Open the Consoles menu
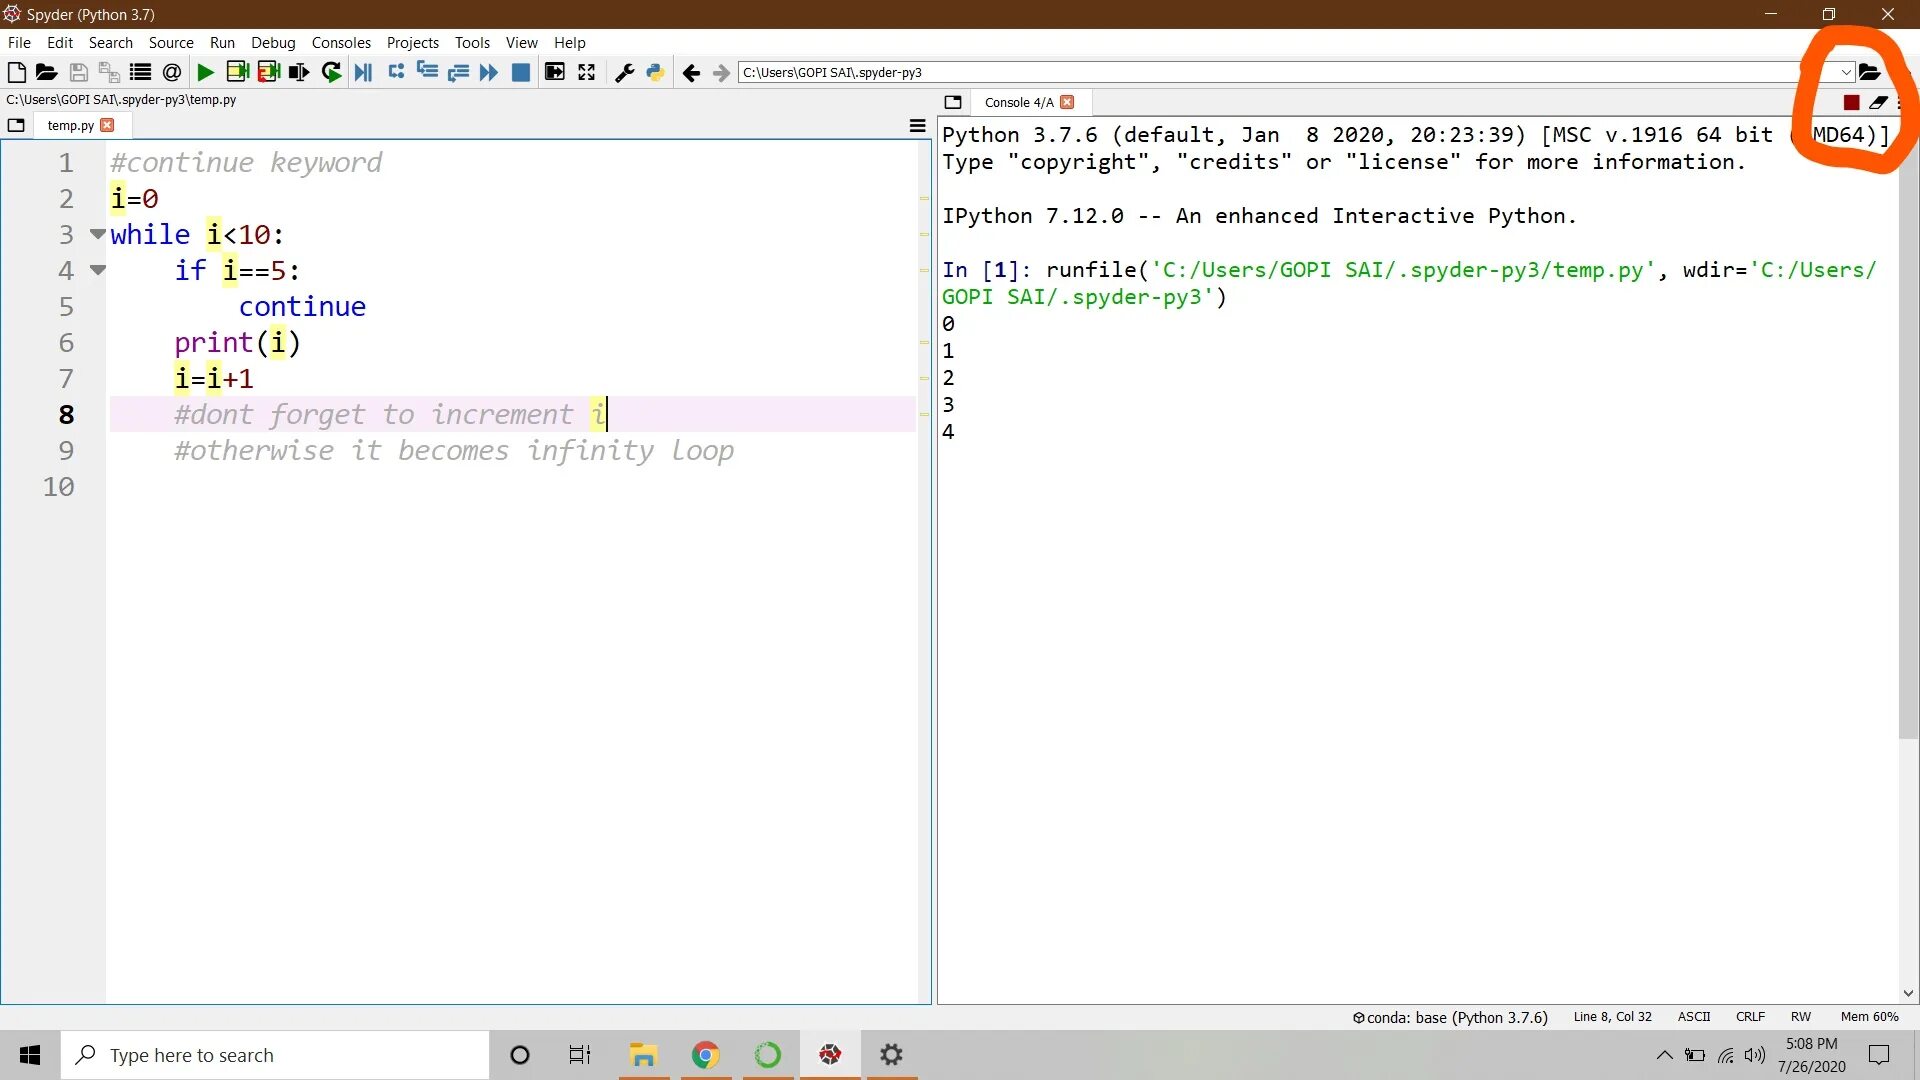Screen dimensions: 1920x1080 coord(340,42)
